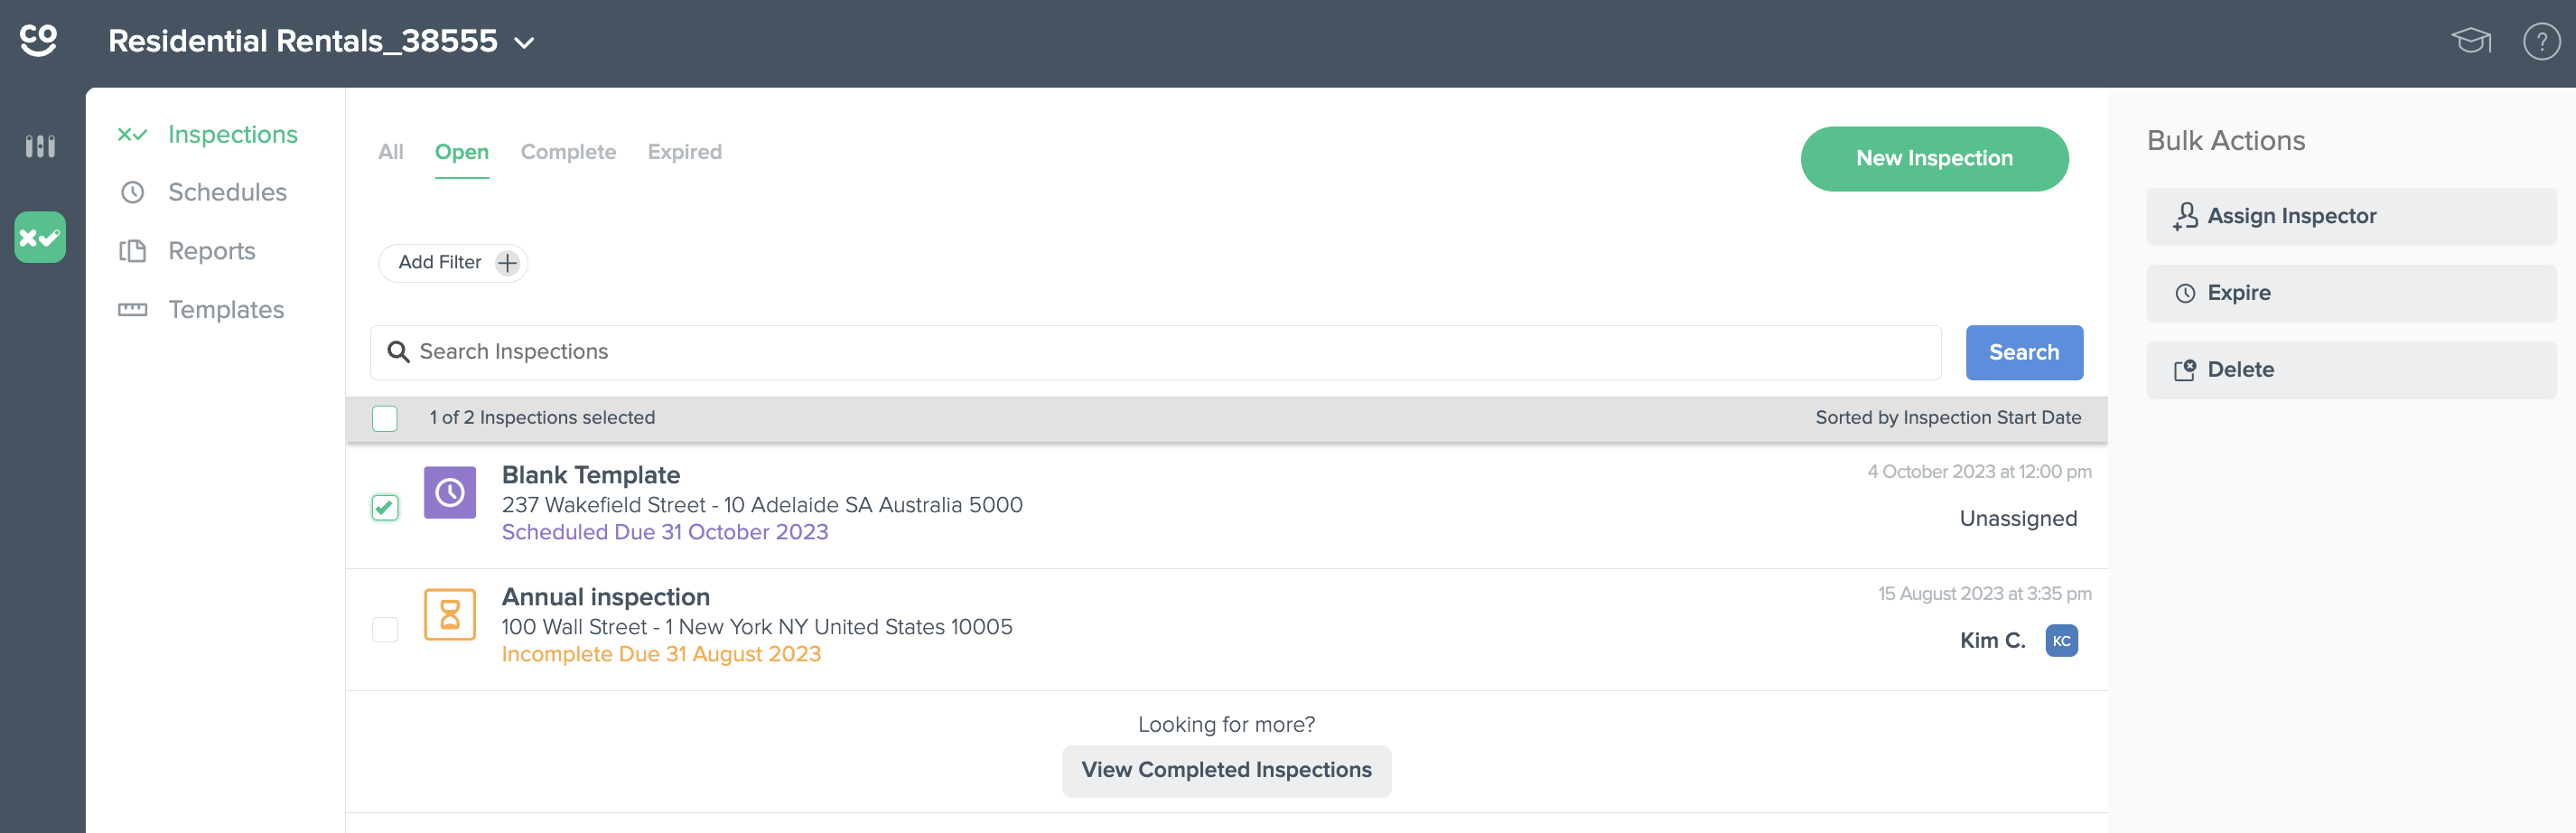Click the New Inspection button
Image resolution: width=2576 pixels, height=833 pixels.
pyautogui.click(x=1933, y=158)
